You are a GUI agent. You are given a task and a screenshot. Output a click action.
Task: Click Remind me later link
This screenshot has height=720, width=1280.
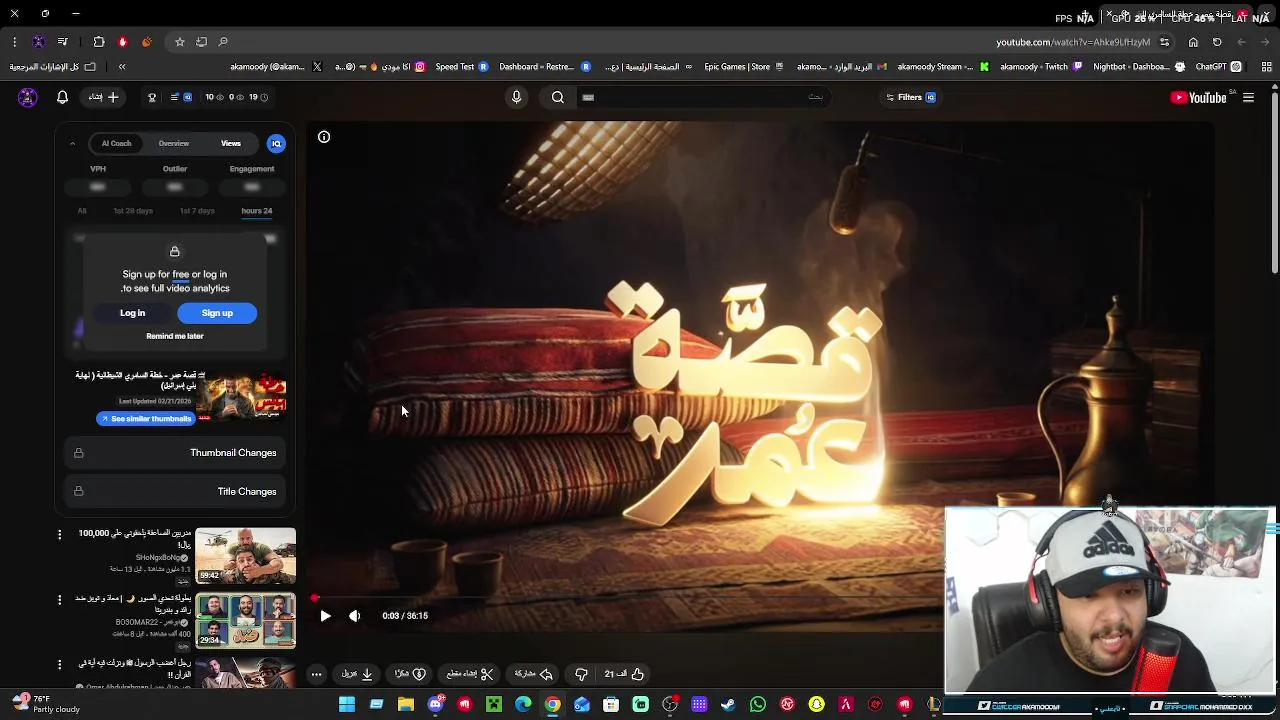[175, 336]
